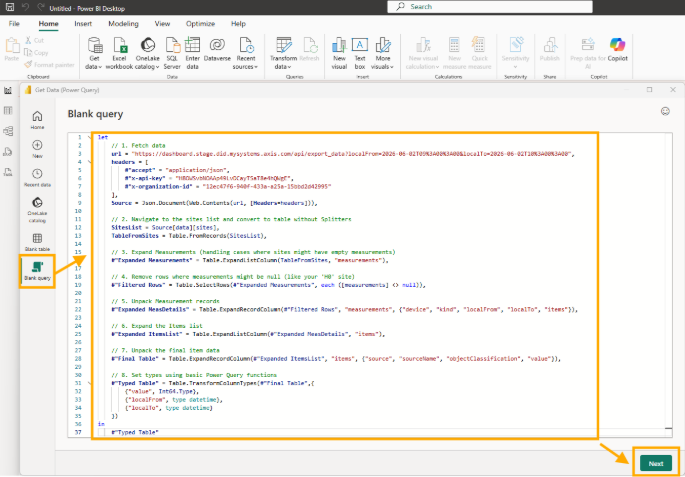Click Format painter in the ribbon
Screen dimensions: 685x477
click(x=49, y=65)
